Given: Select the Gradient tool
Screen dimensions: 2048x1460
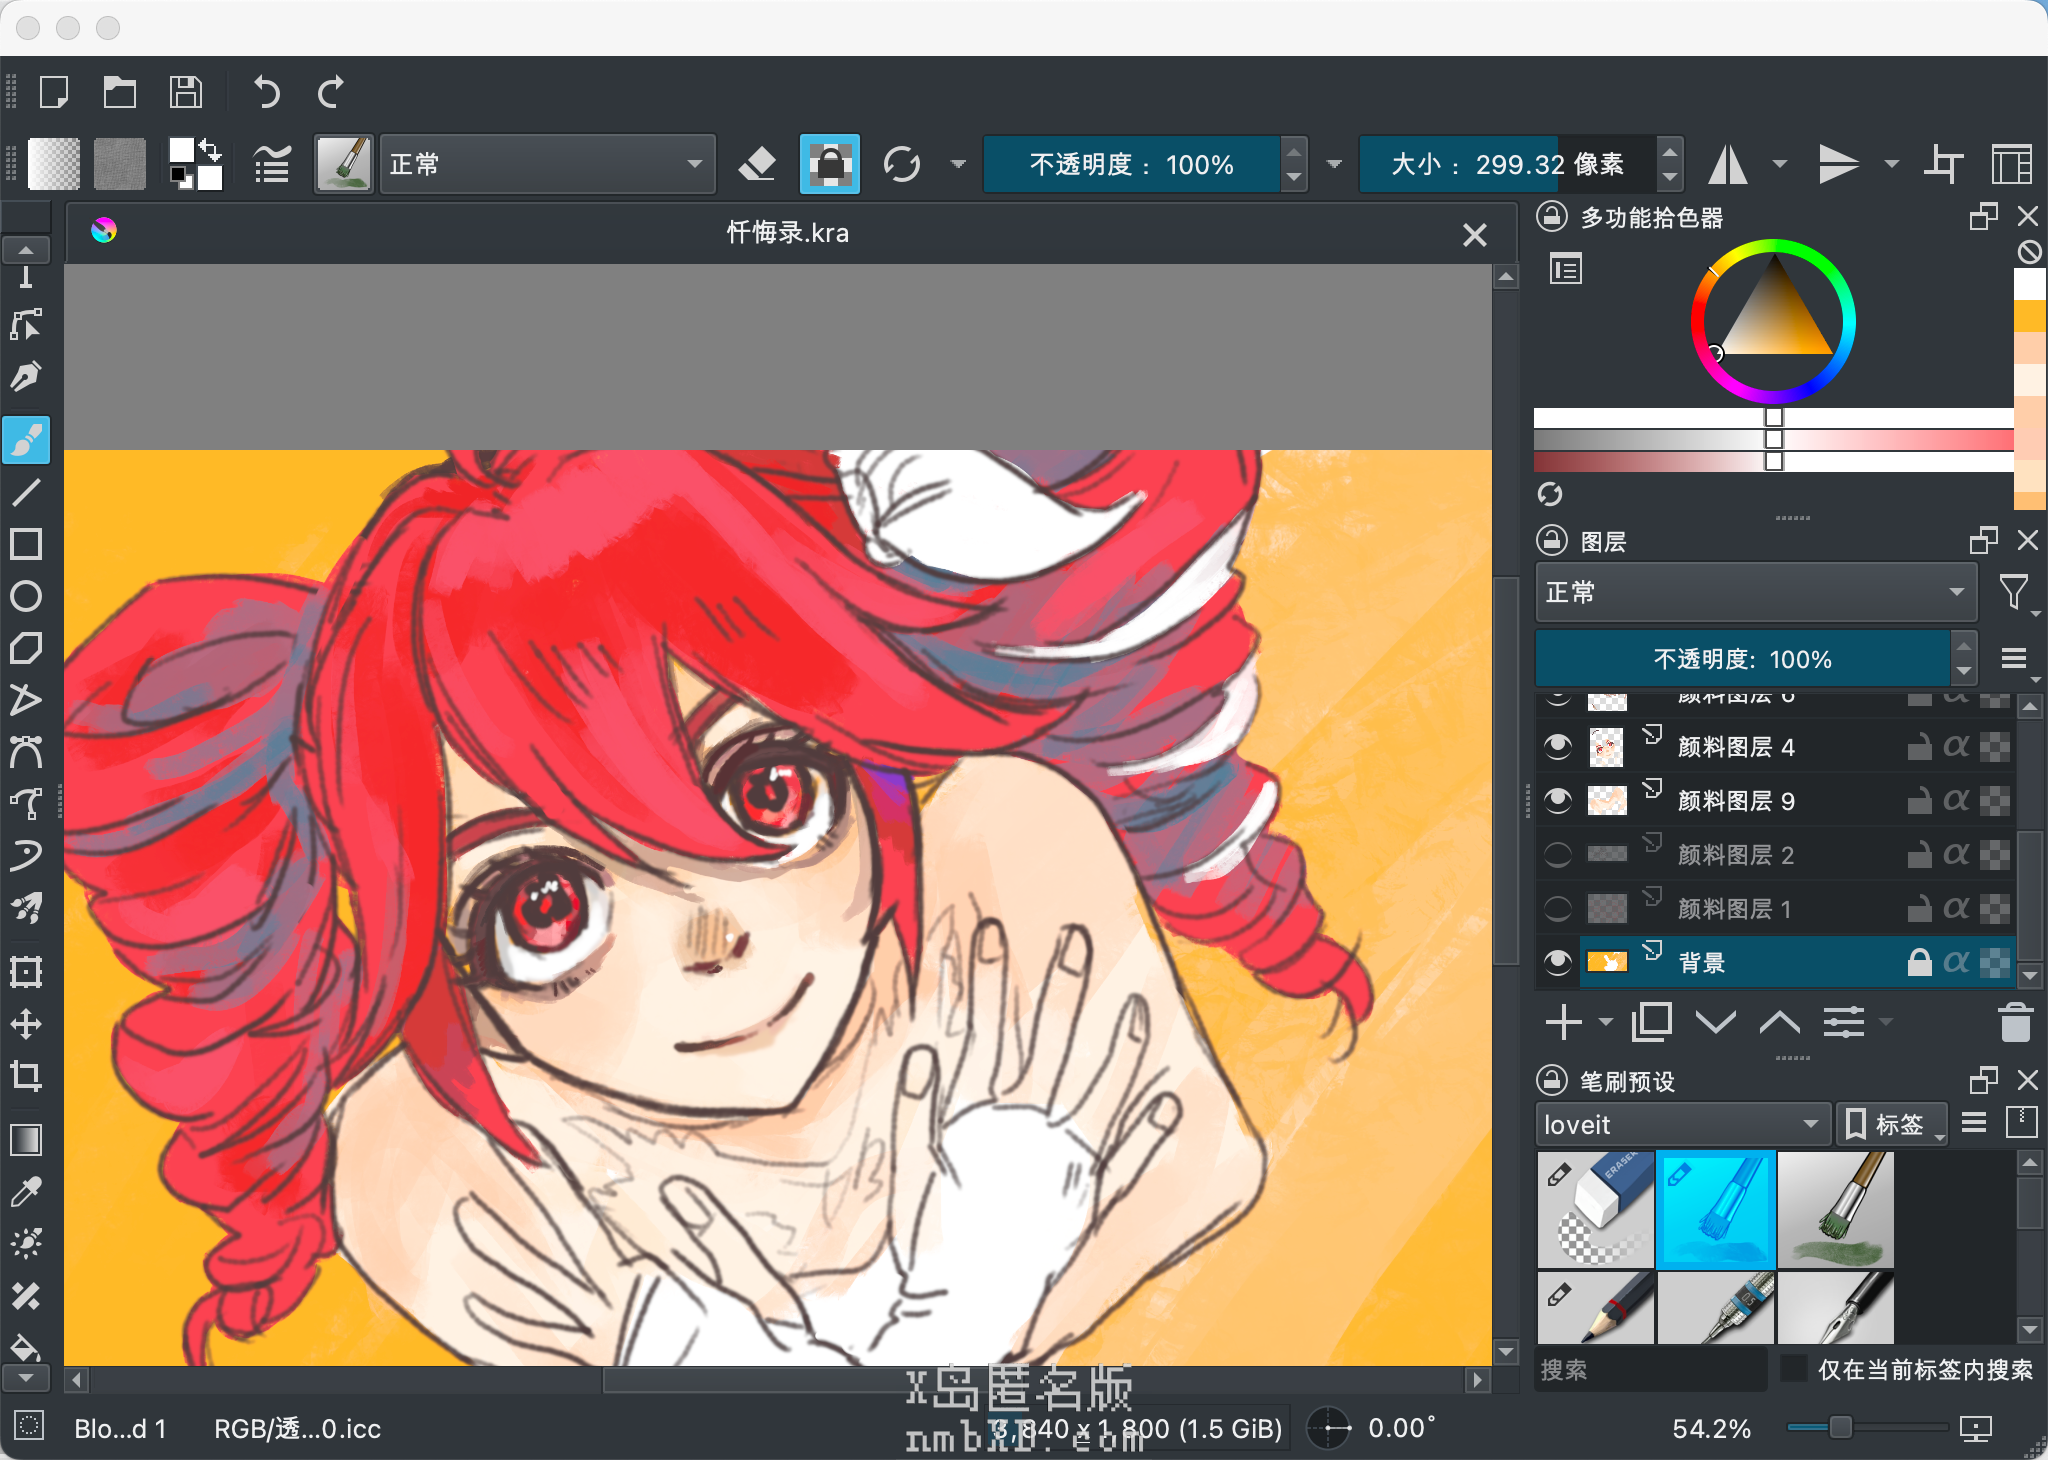Looking at the screenshot, I should tap(26, 1140).
